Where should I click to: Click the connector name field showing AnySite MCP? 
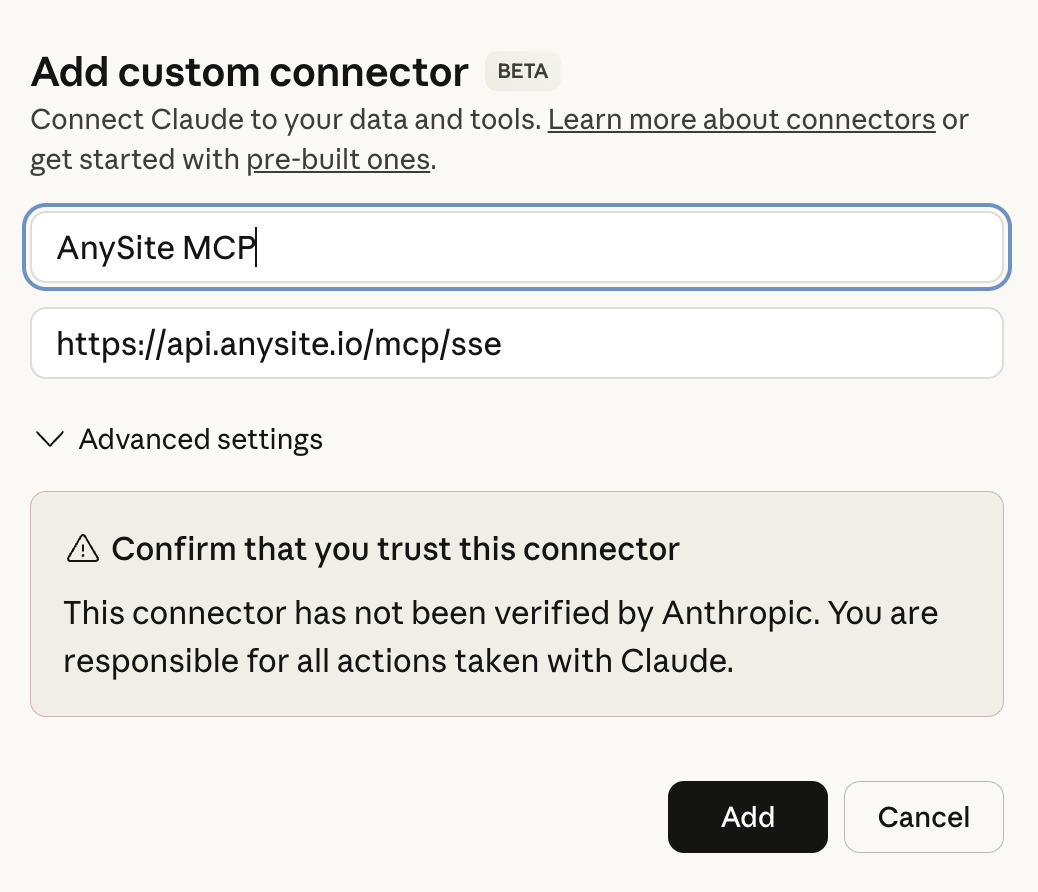coord(517,247)
